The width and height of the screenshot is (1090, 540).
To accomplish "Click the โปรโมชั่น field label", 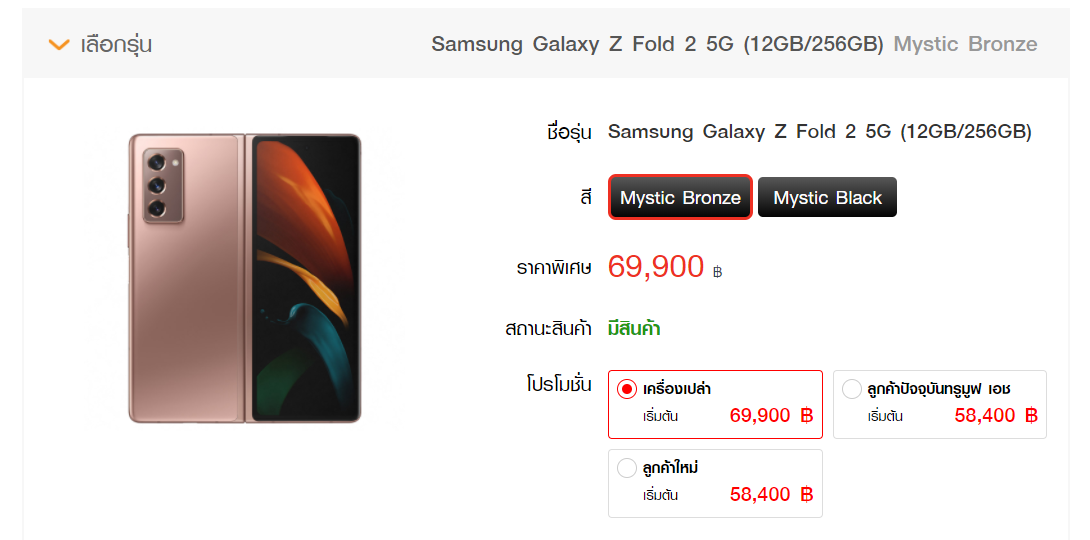I will point(559,385).
